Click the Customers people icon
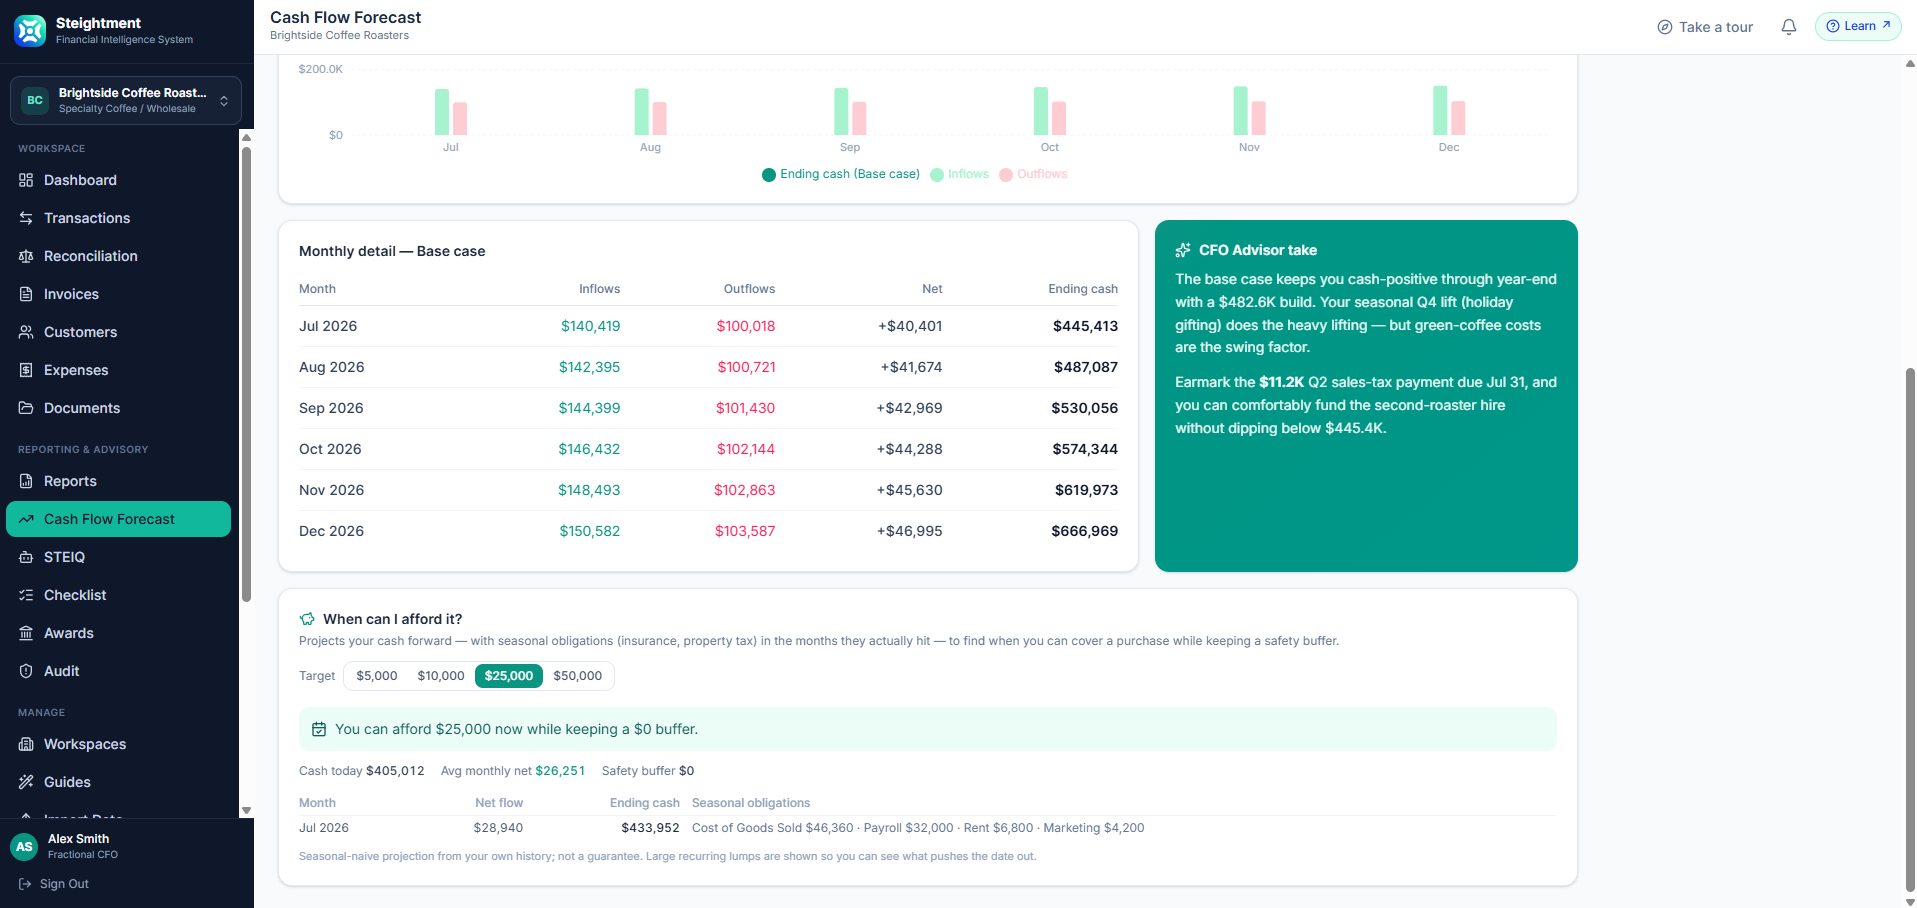The height and width of the screenshot is (908, 1917). pos(26,332)
